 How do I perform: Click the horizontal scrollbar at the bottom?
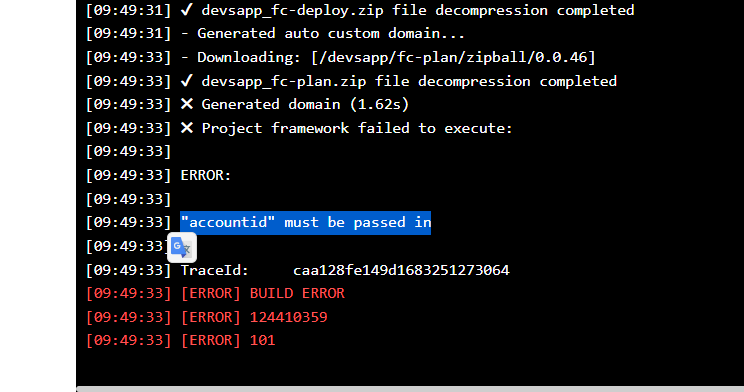click(x=410, y=389)
